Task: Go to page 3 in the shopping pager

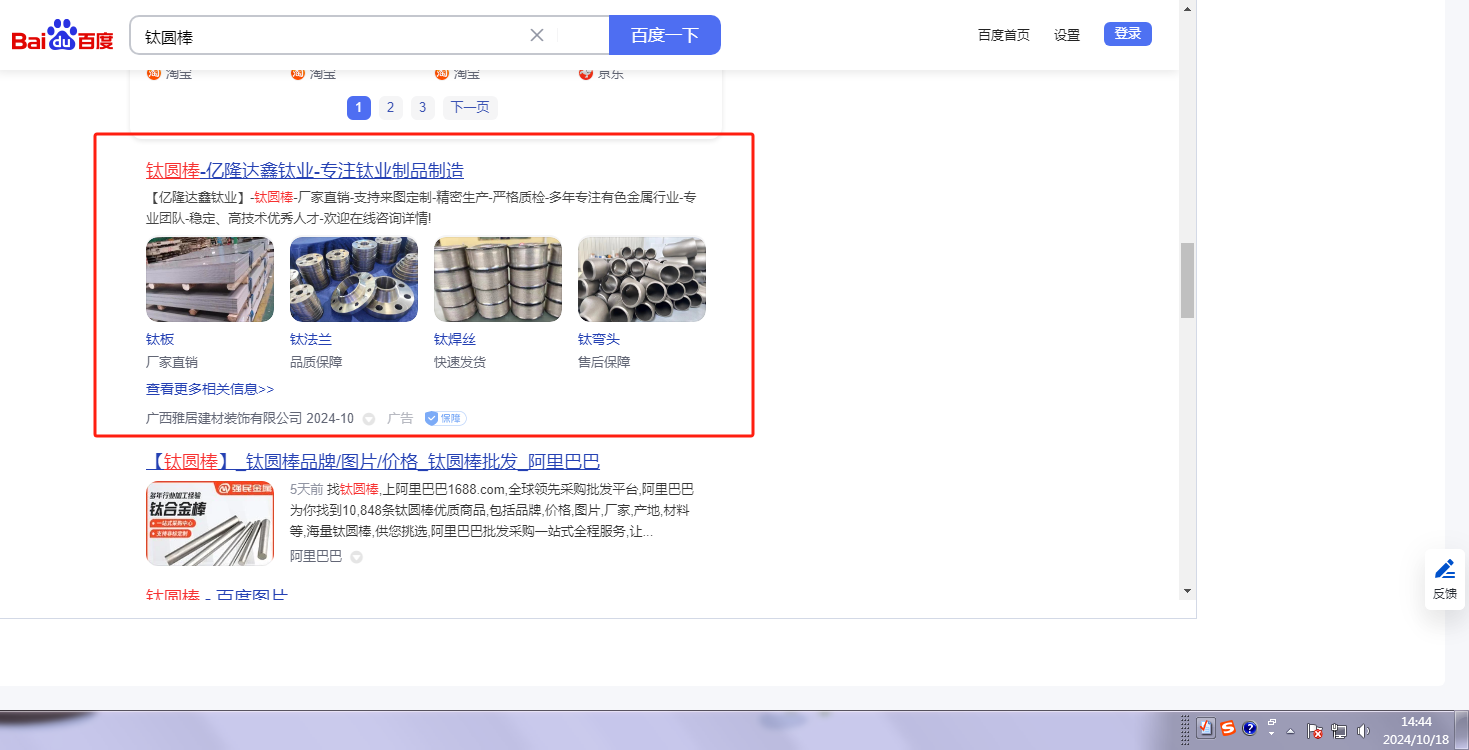Action: point(423,108)
